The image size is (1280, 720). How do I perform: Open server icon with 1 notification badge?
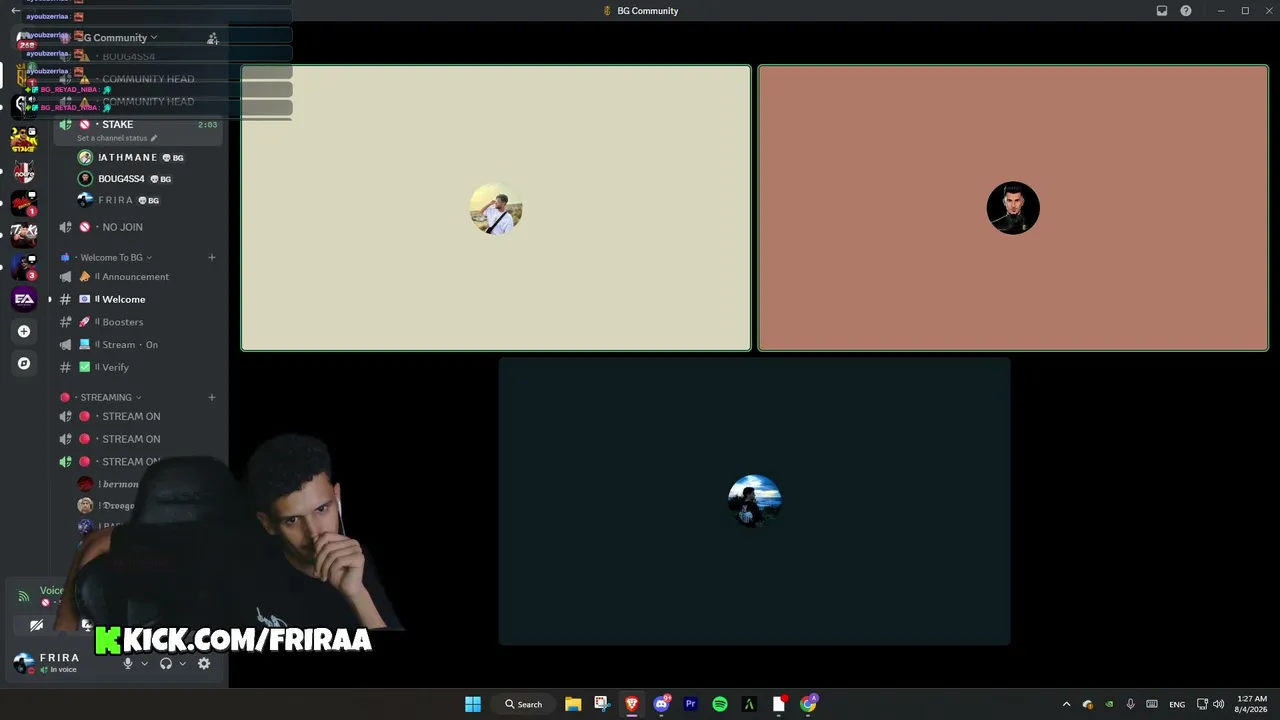[x=24, y=203]
